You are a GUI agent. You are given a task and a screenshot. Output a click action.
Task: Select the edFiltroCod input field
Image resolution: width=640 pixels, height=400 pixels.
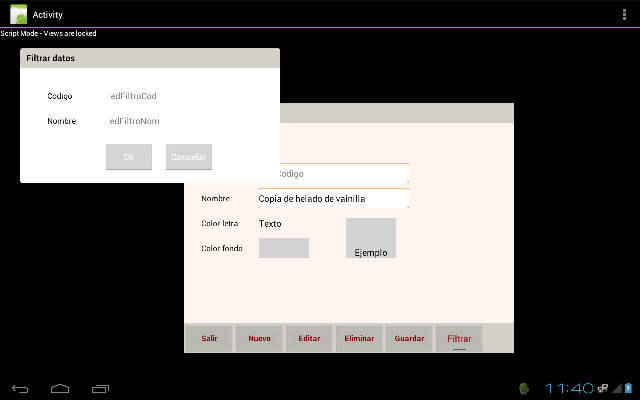pos(133,96)
